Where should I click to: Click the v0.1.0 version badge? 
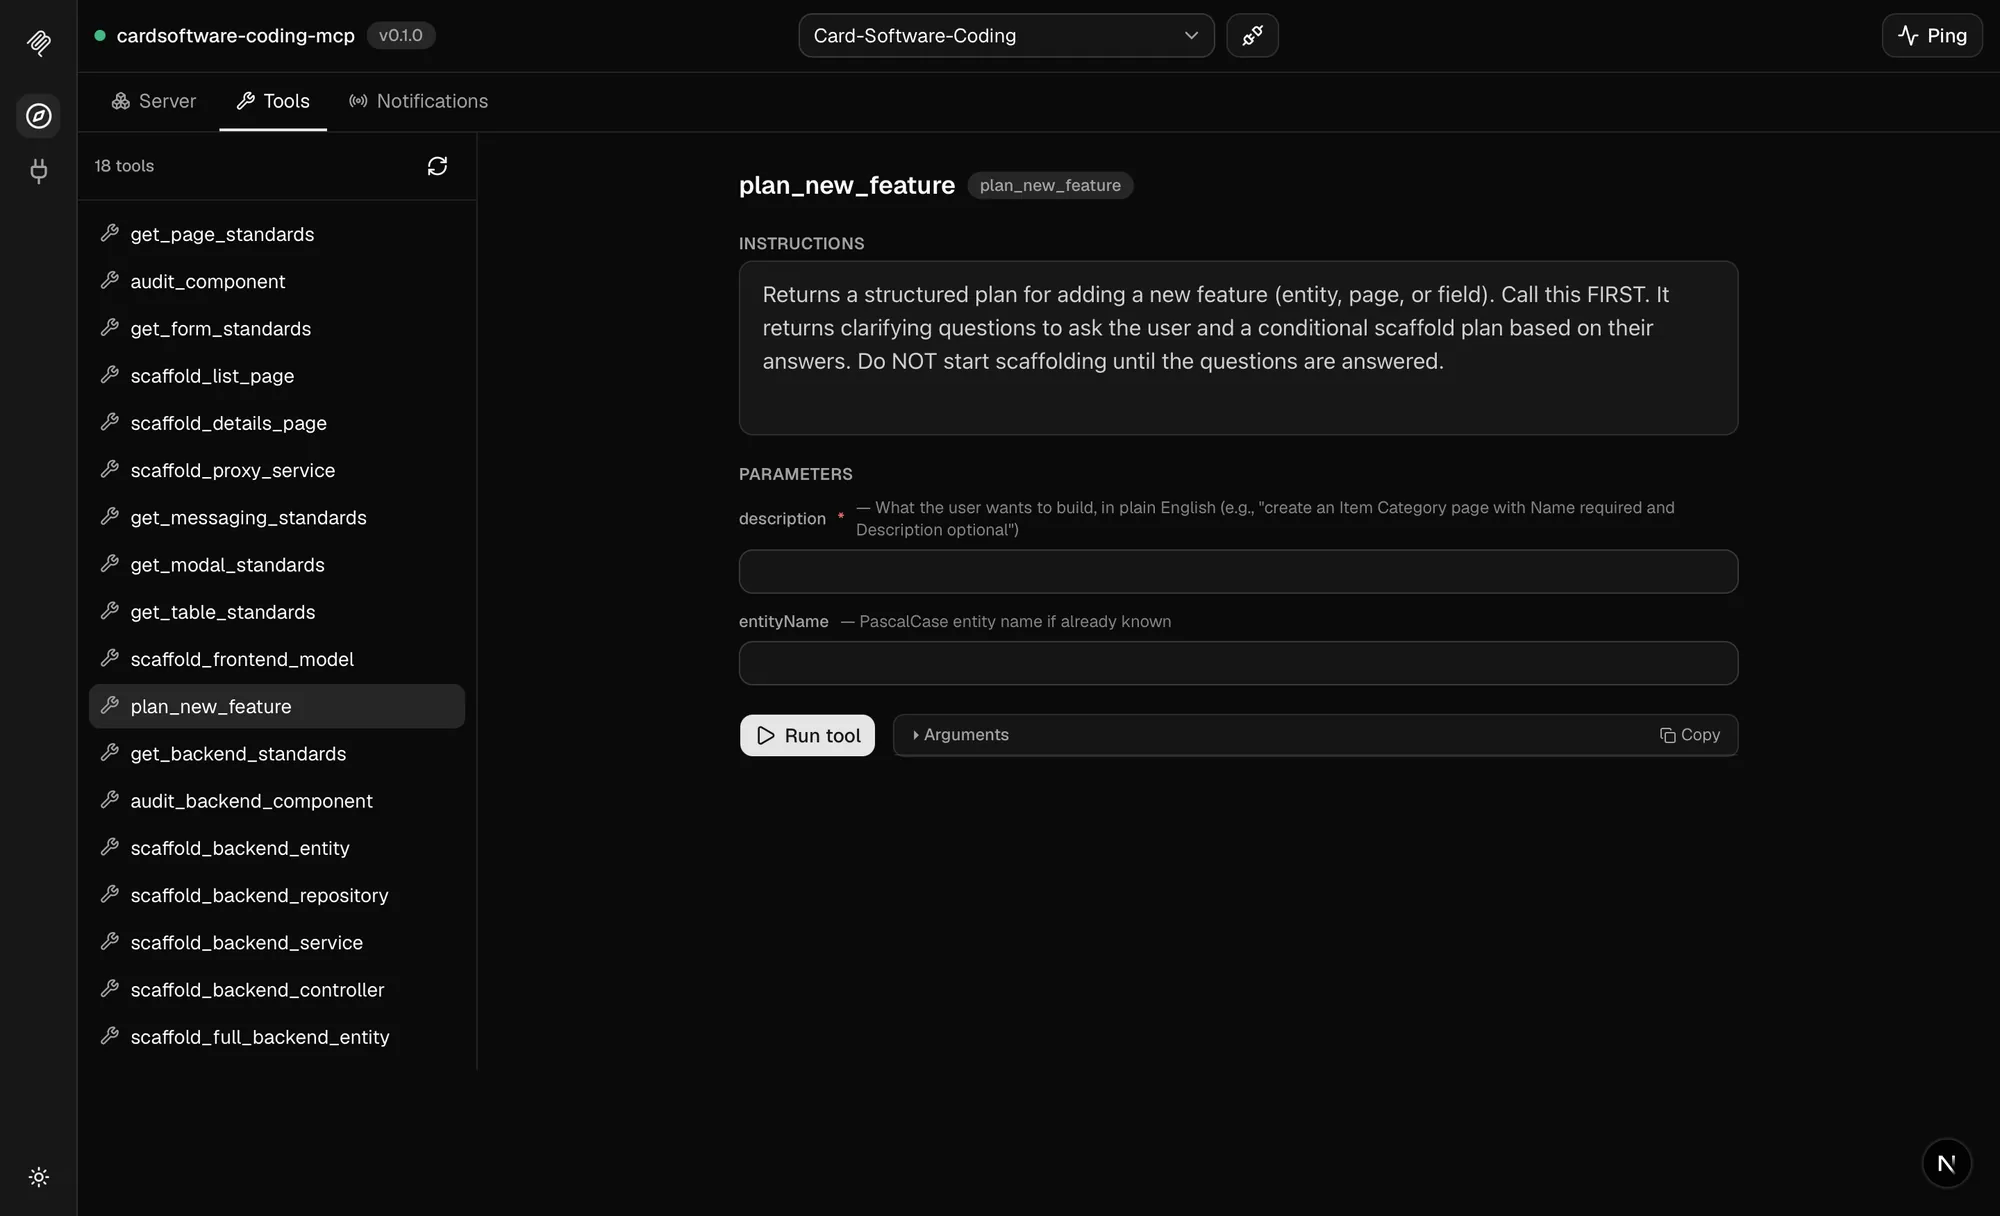(x=401, y=35)
